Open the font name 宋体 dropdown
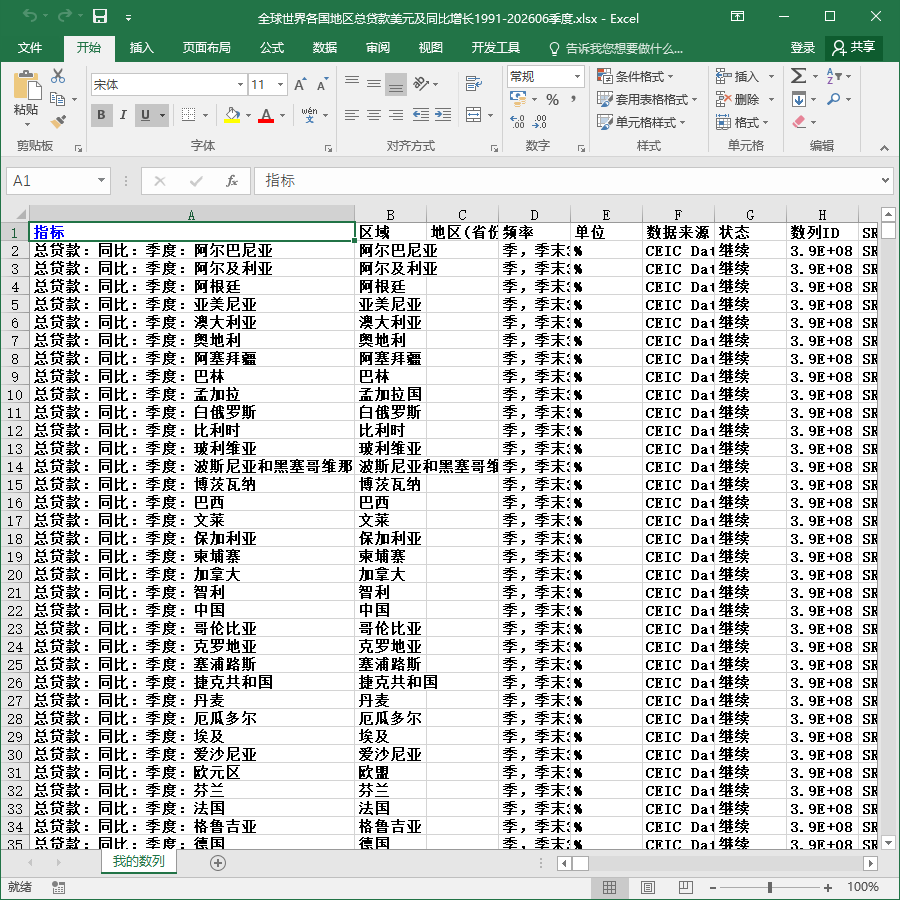Image resolution: width=900 pixels, height=900 pixels. (x=240, y=85)
